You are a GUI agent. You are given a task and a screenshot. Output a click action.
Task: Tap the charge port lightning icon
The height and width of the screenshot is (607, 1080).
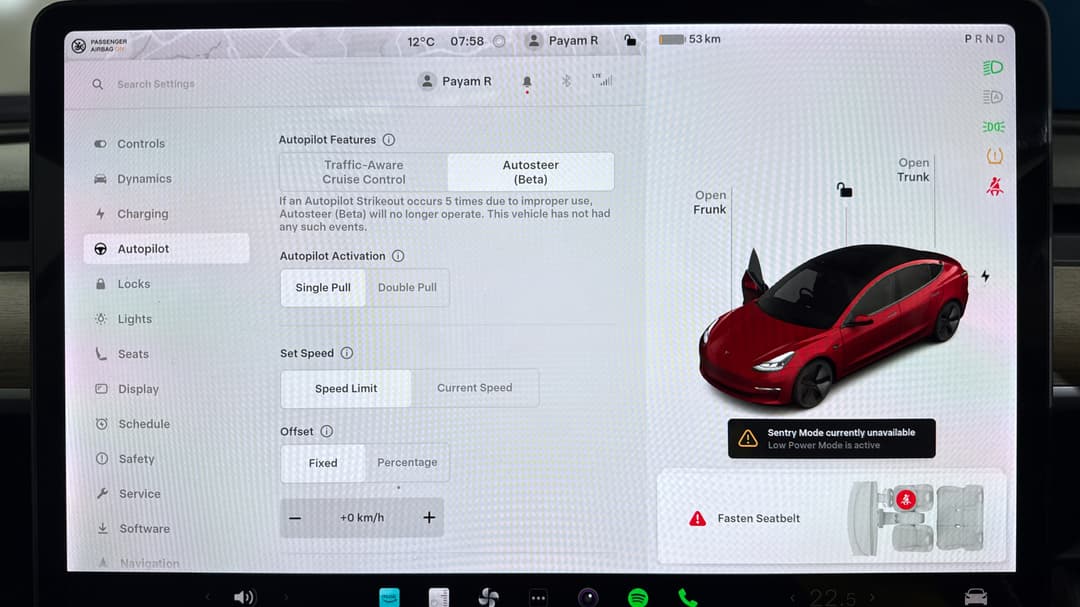(x=986, y=276)
